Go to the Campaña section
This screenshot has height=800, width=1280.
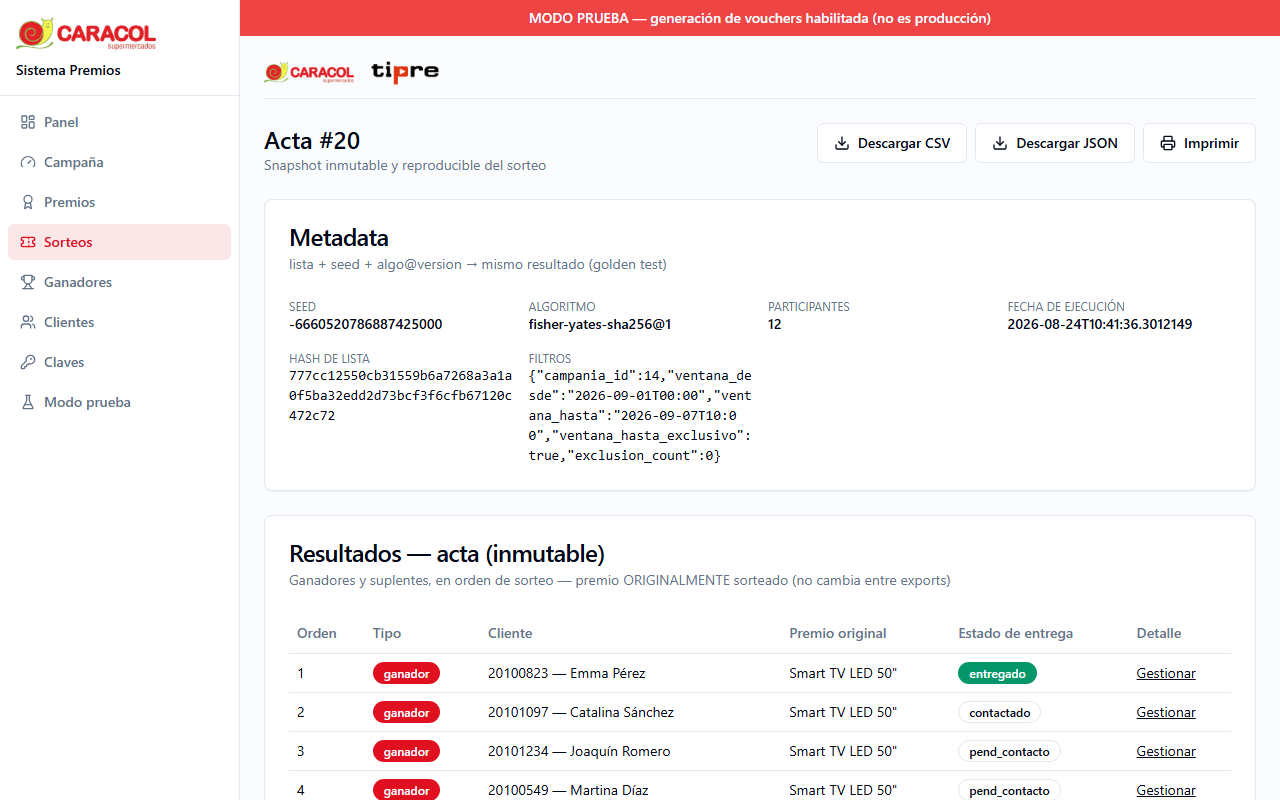[x=119, y=162]
